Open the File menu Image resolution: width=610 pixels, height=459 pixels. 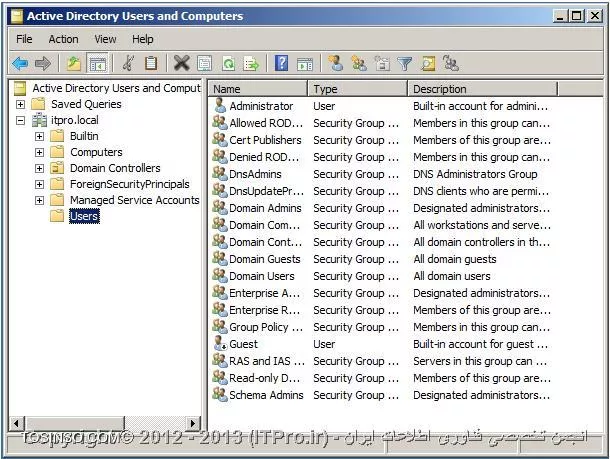[24, 39]
